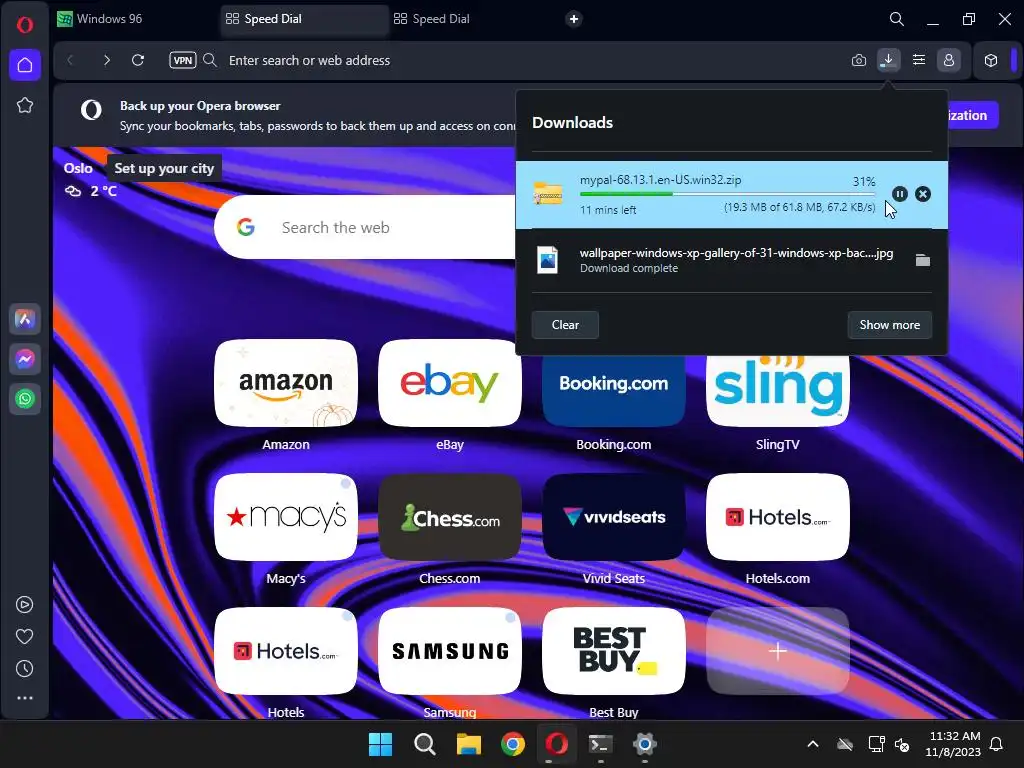Pause the mypal zip download

click(x=899, y=194)
